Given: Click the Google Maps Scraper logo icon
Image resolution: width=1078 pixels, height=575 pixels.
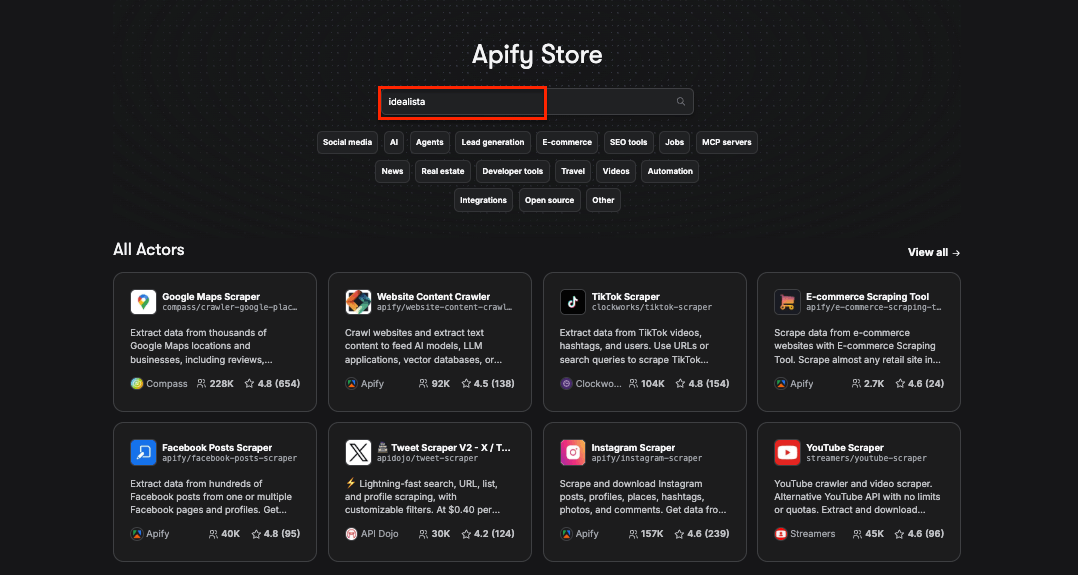Looking at the screenshot, I should pyautogui.click(x=143, y=302).
